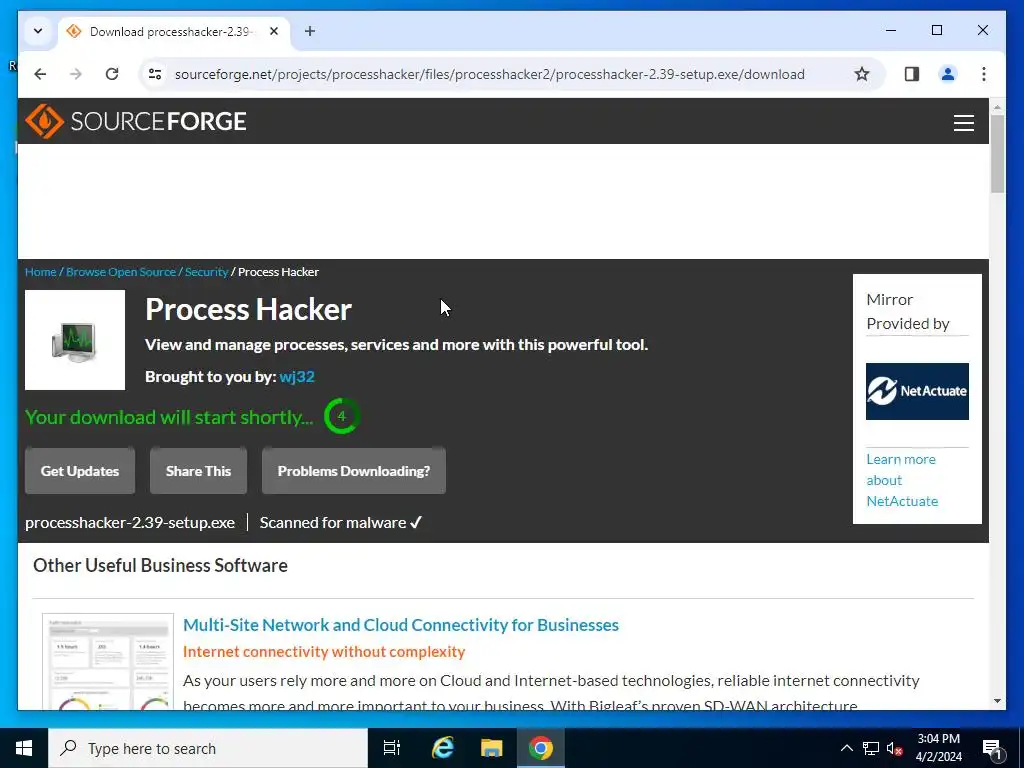Select the Download processhacker browser tab
The image size is (1024, 768).
point(173,31)
